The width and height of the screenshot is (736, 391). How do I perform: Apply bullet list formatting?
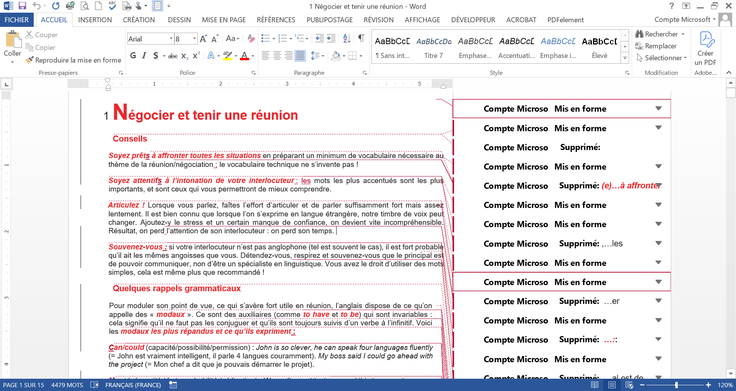pos(266,38)
